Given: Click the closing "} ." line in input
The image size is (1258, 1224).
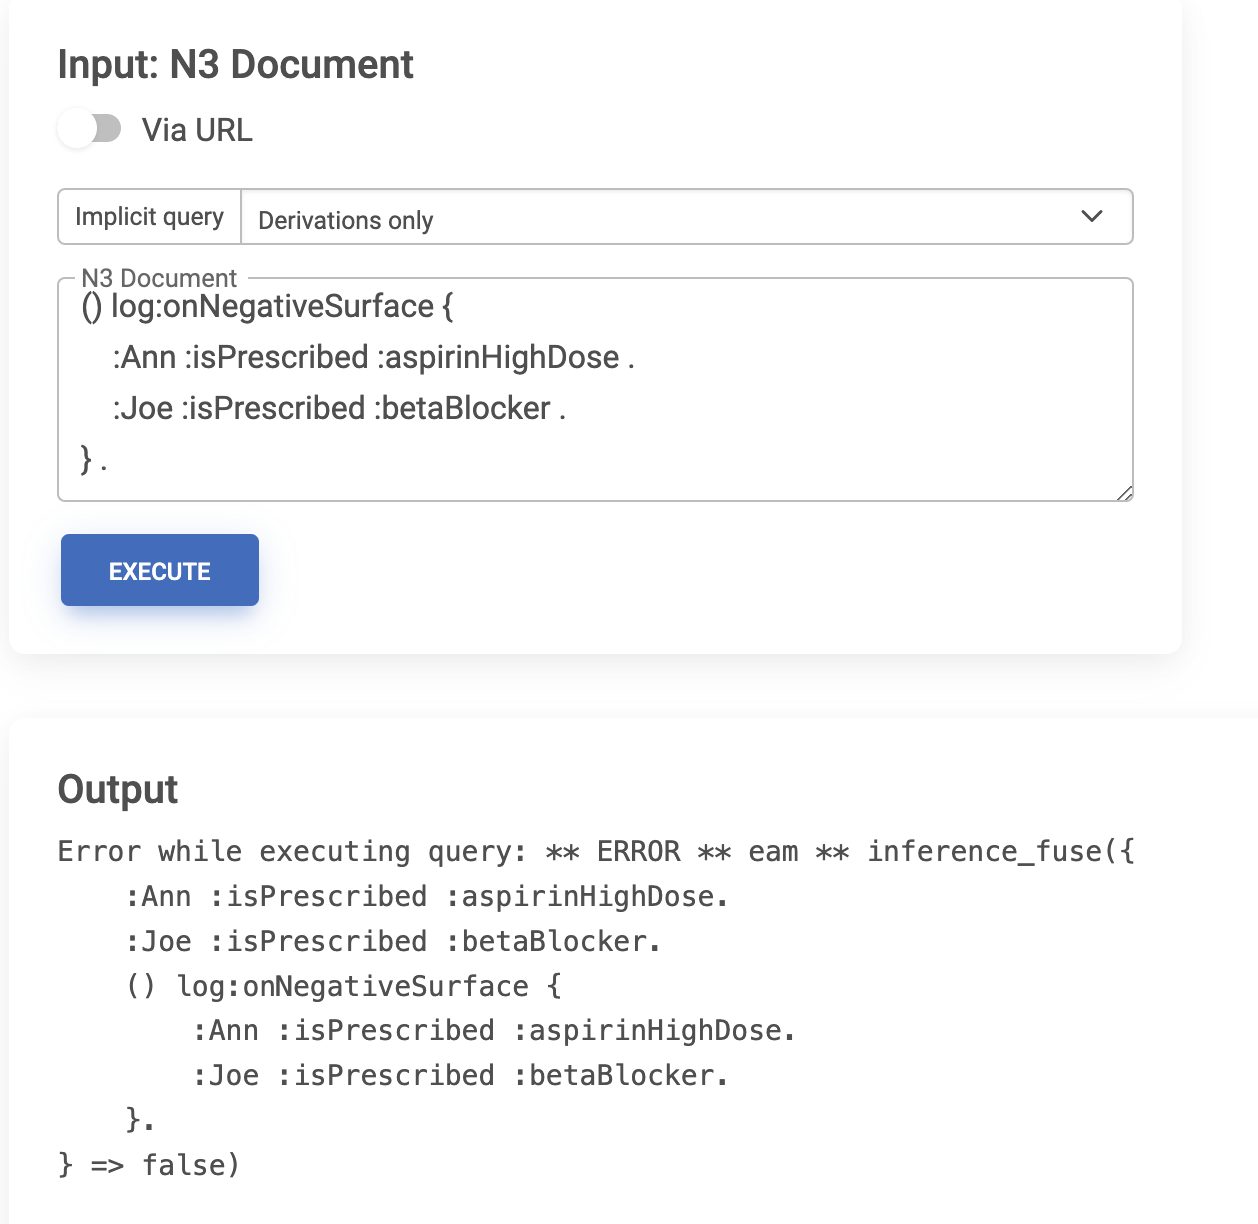Looking at the screenshot, I should pyautogui.click(x=93, y=460).
